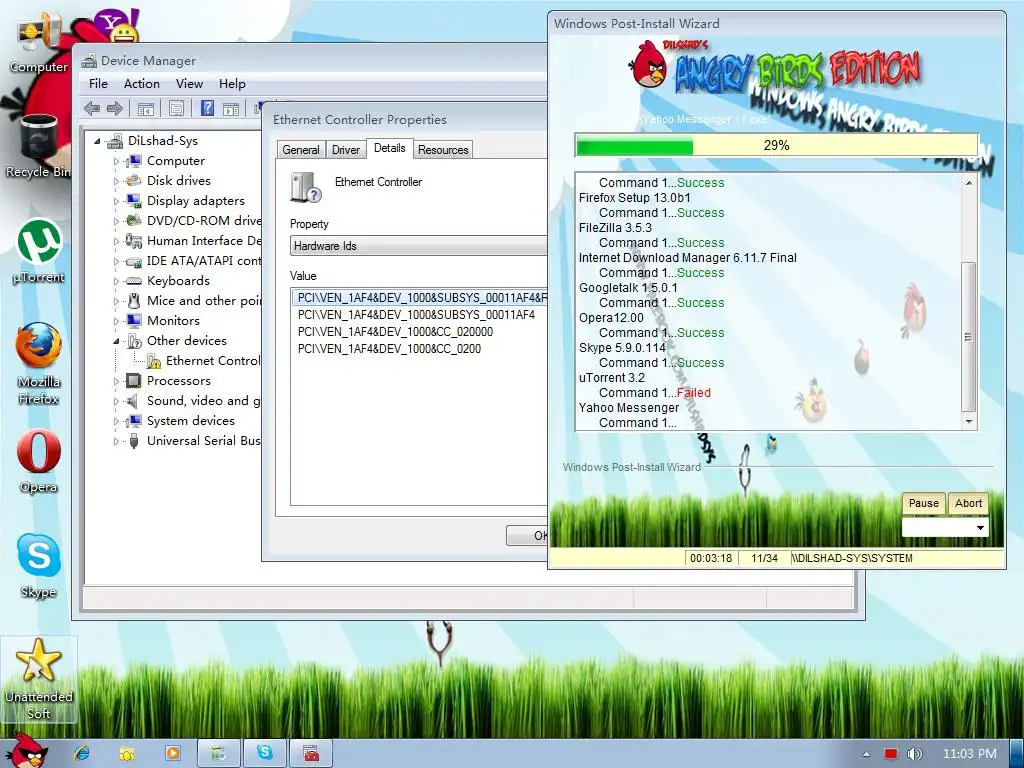Switch to the Skype taskbar button
1024x768 pixels.
(264, 753)
